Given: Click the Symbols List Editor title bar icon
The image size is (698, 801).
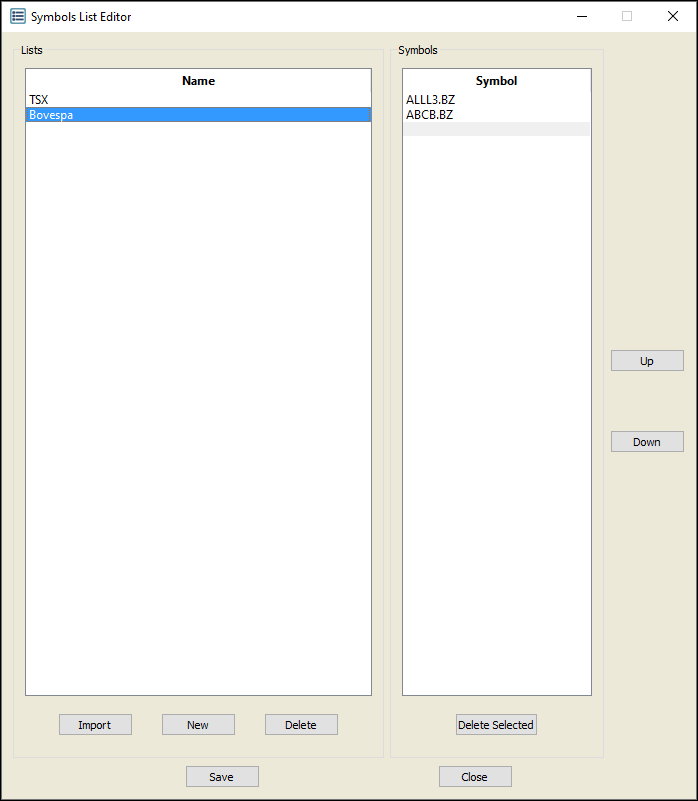Looking at the screenshot, I should tap(18, 16).
